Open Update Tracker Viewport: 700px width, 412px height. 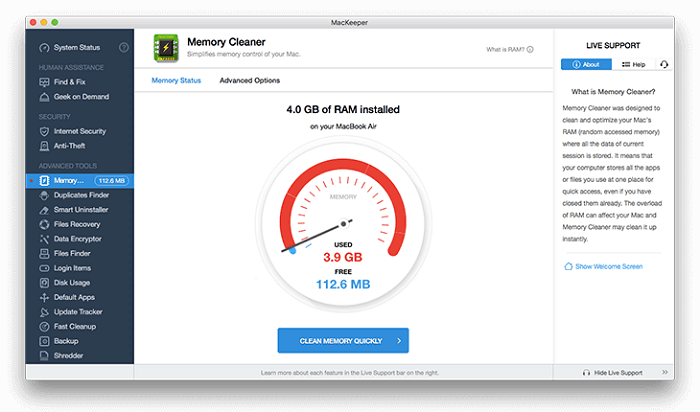[71, 312]
